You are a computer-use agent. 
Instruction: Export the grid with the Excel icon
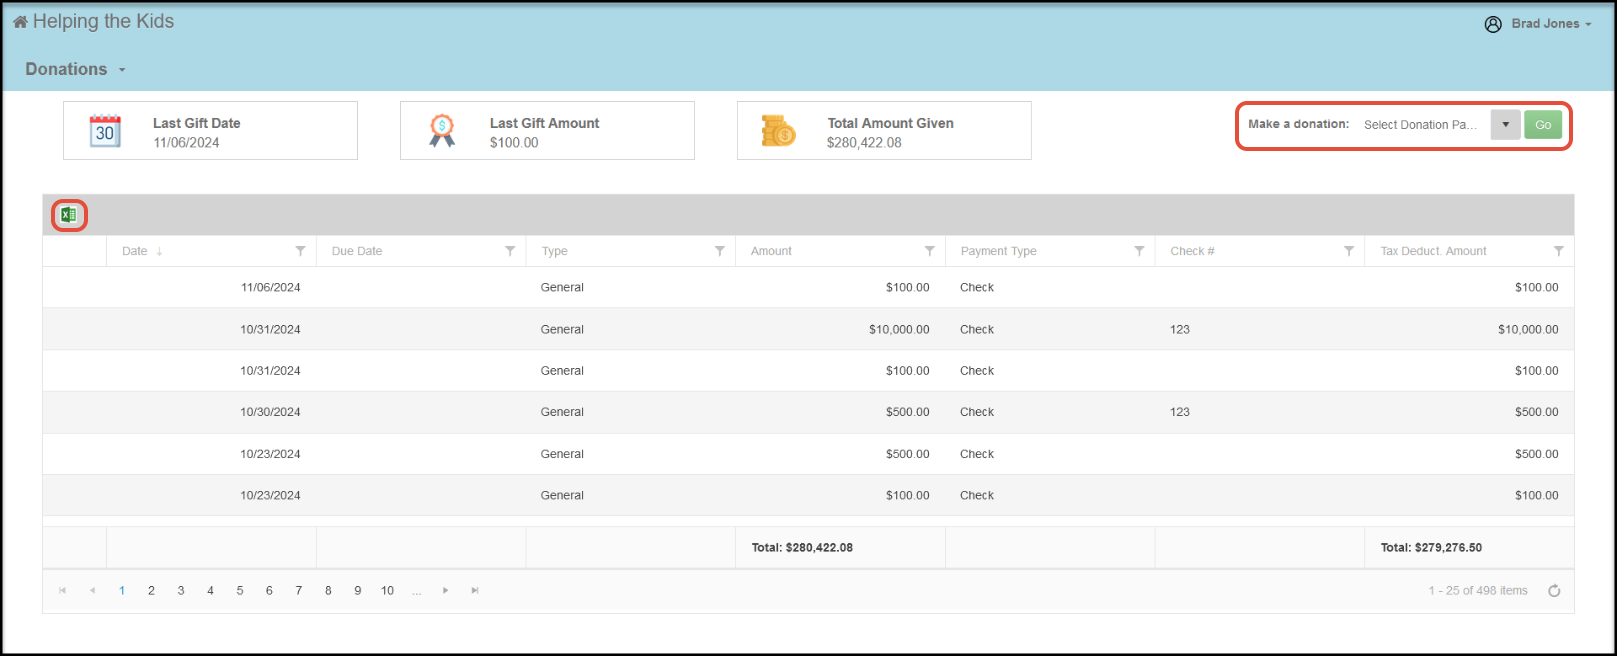coord(69,215)
